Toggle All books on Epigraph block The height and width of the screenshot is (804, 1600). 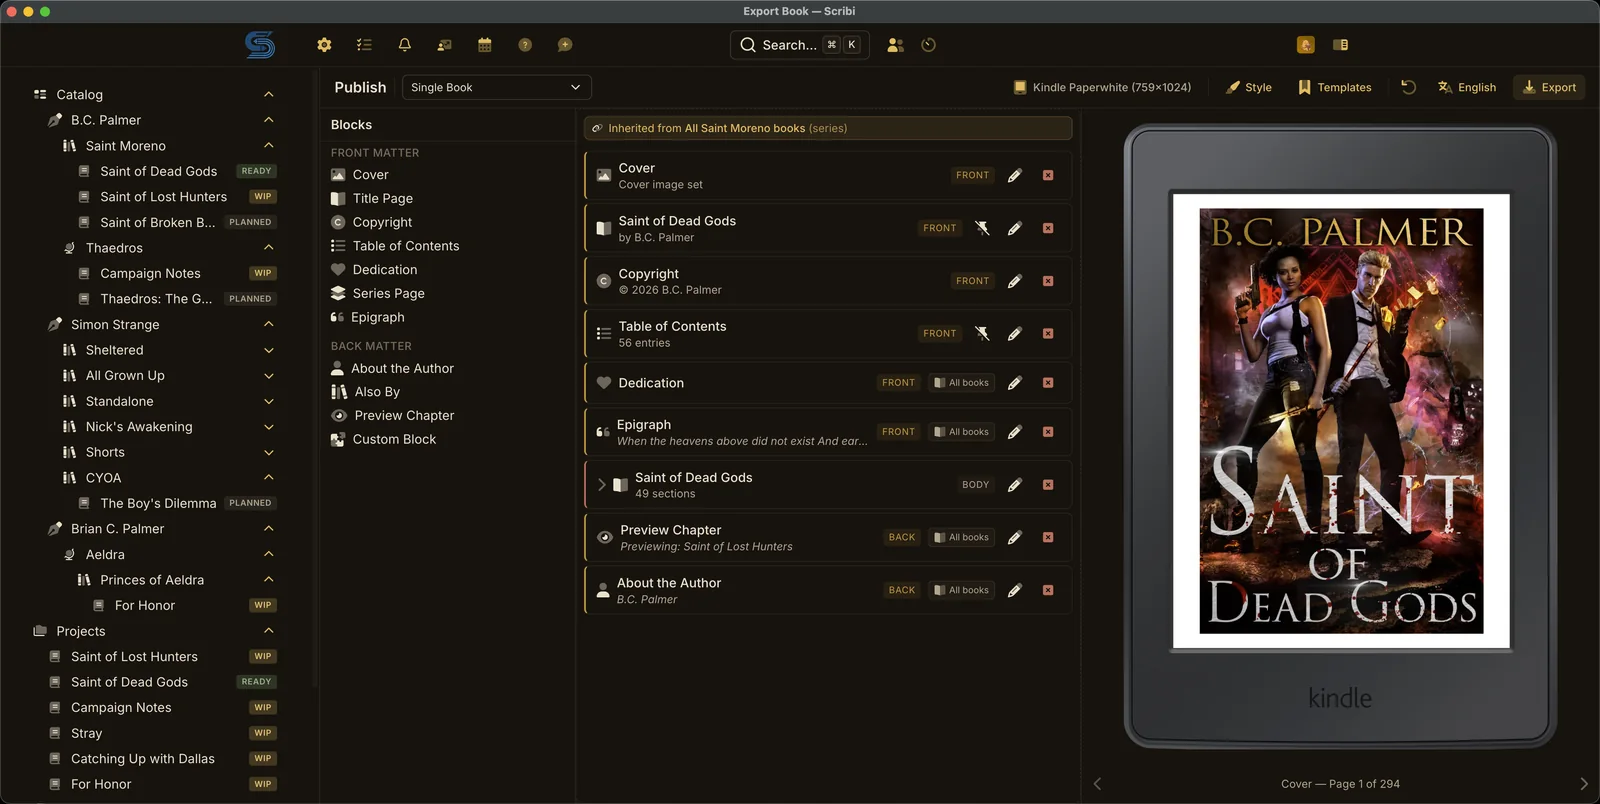point(961,432)
